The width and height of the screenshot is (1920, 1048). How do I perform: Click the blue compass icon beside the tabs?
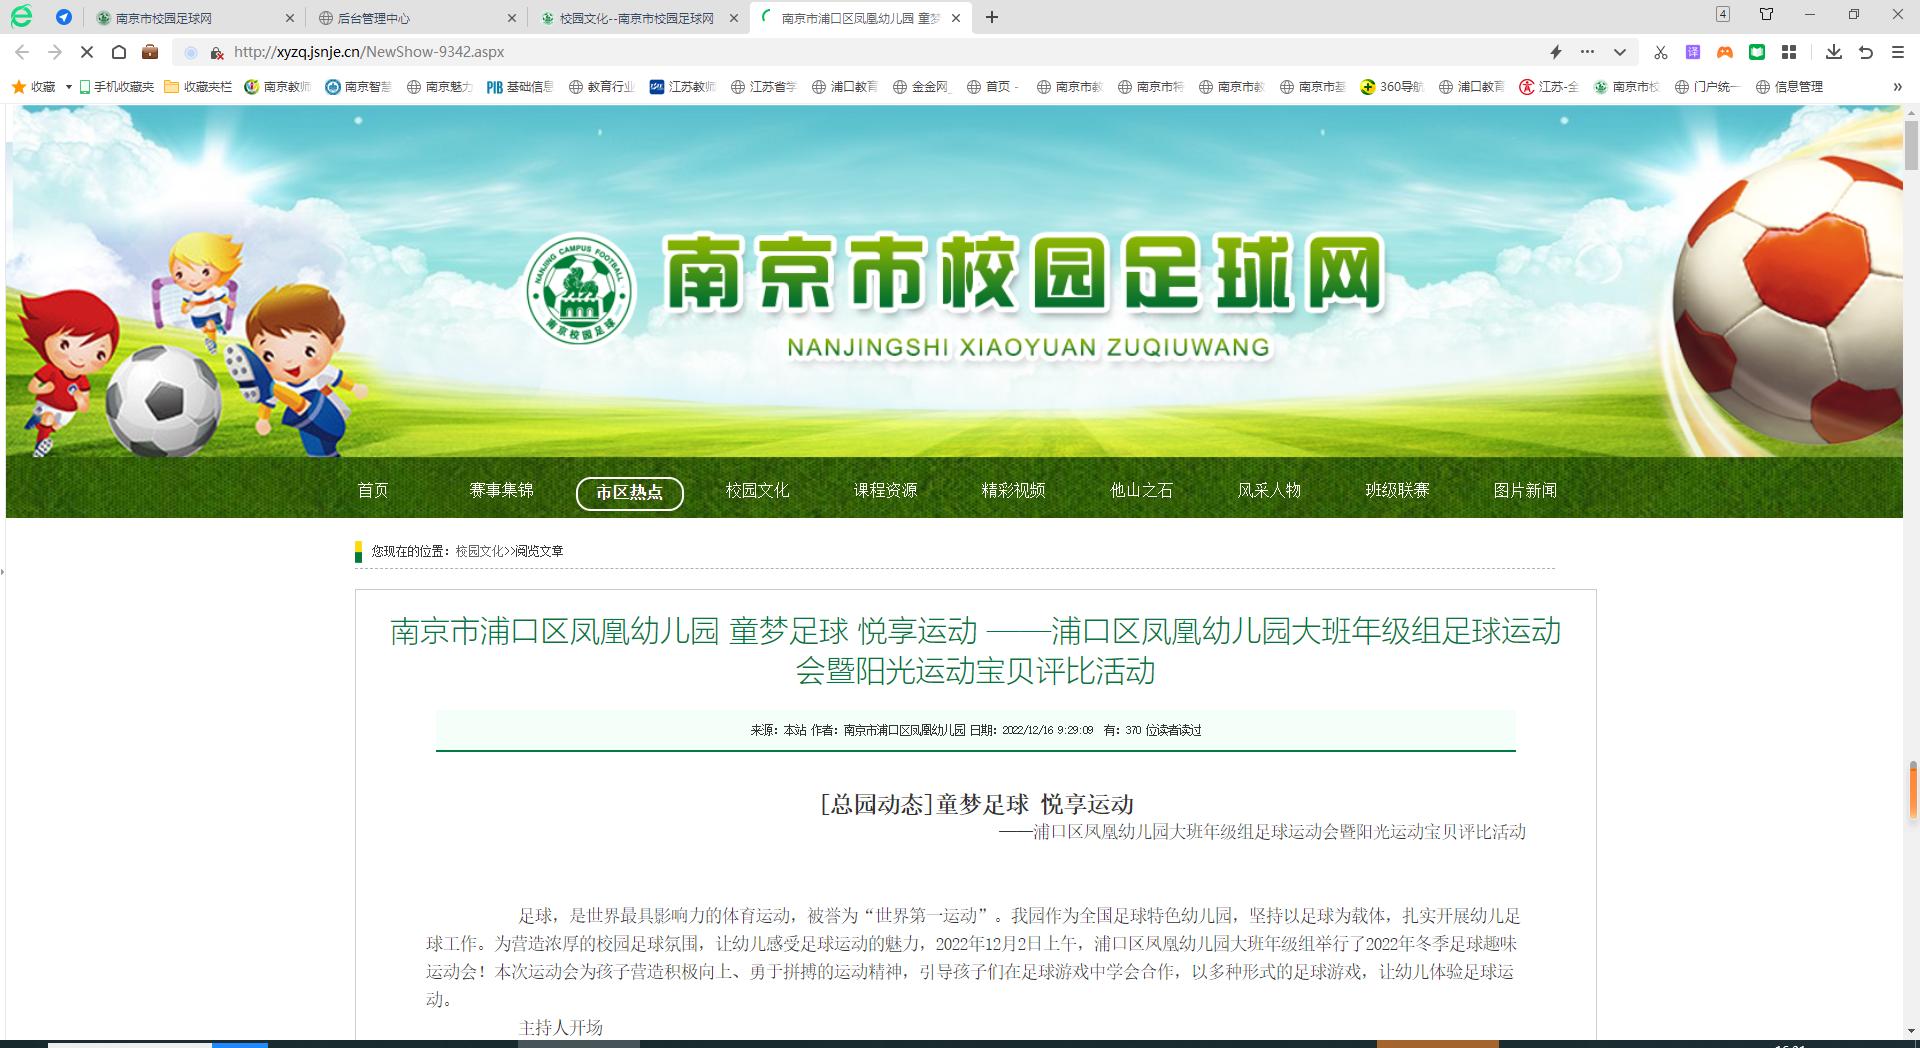pos(64,17)
